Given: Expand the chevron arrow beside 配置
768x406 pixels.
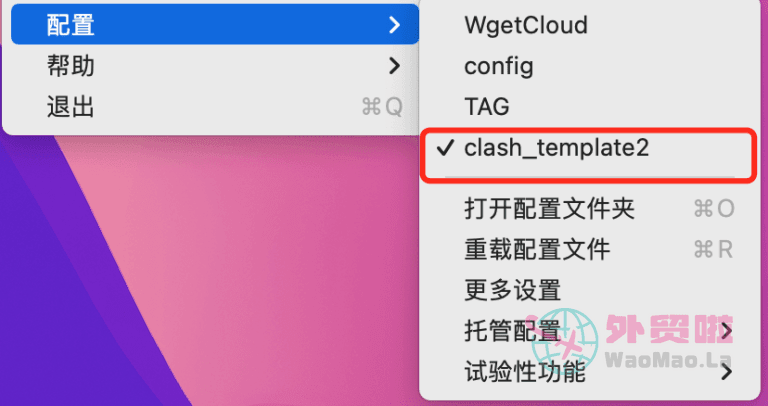Looking at the screenshot, I should pos(394,24).
